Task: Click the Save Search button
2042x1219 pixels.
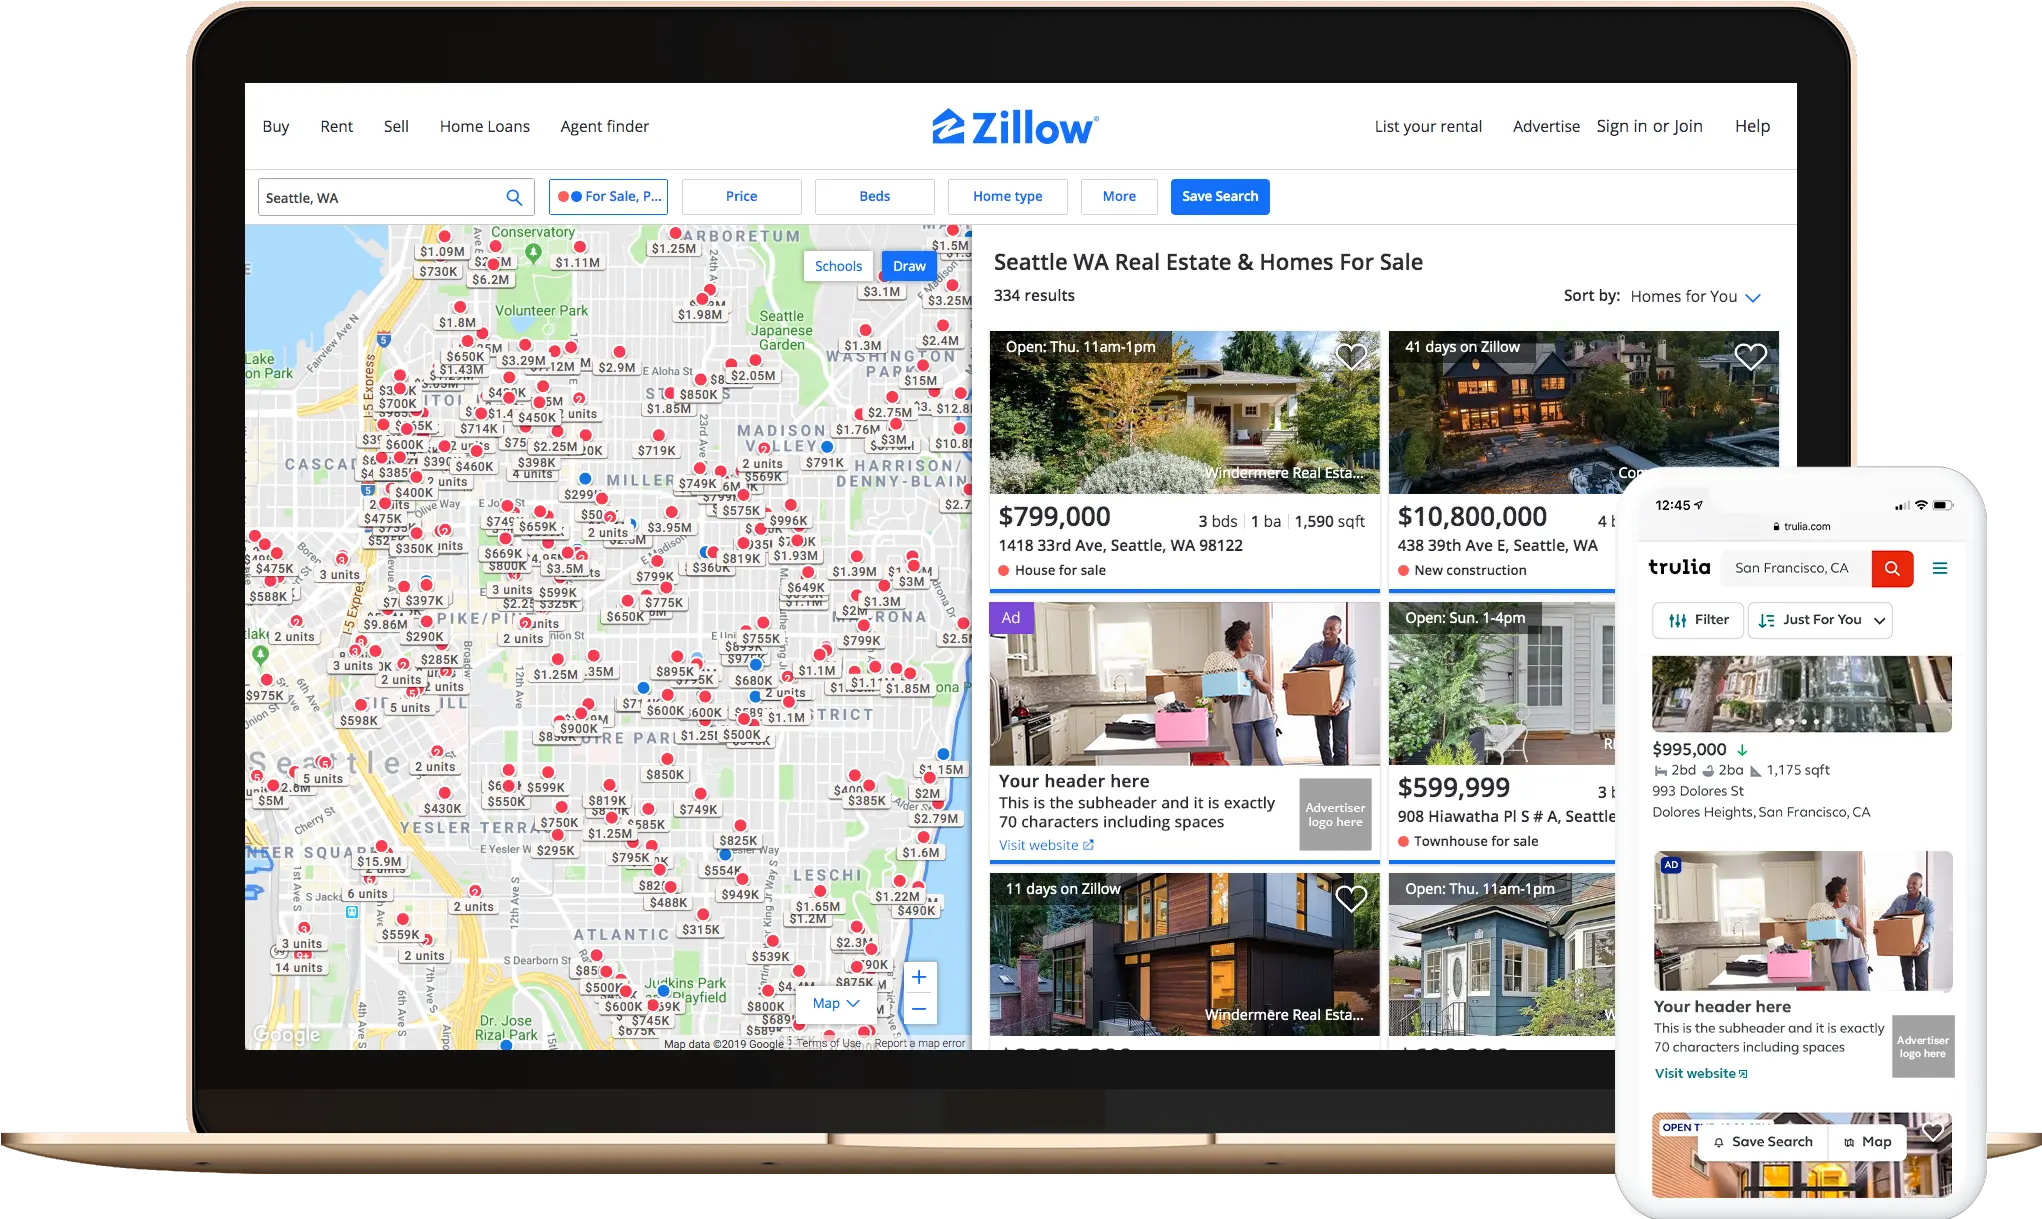Action: [1221, 196]
